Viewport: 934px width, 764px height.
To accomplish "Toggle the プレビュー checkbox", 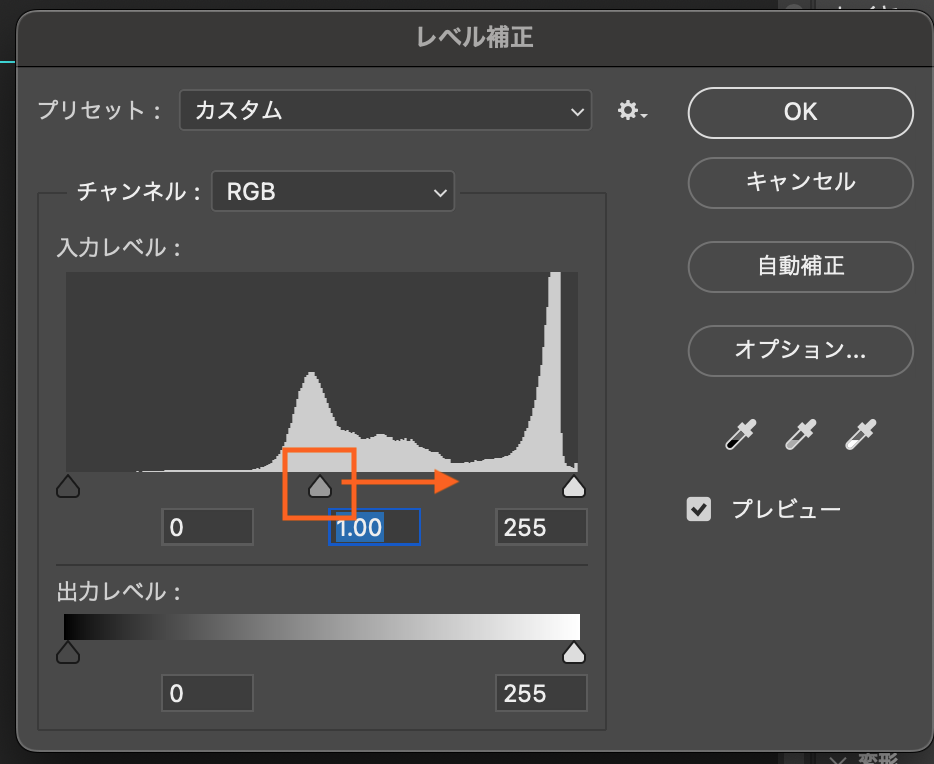I will [x=699, y=509].
